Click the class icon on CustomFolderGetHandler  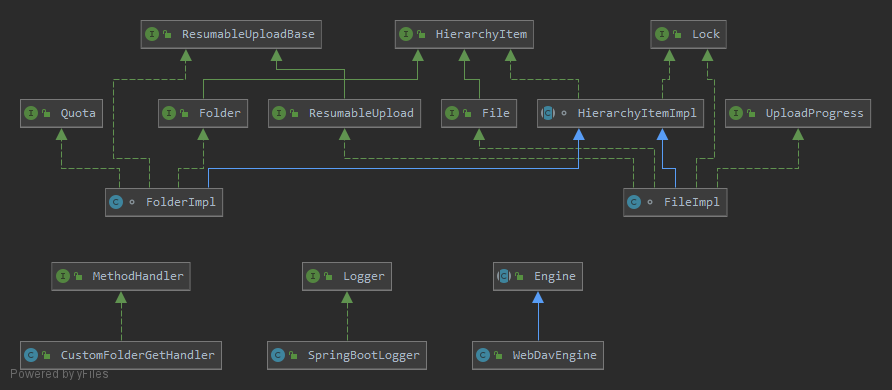click(x=31, y=355)
